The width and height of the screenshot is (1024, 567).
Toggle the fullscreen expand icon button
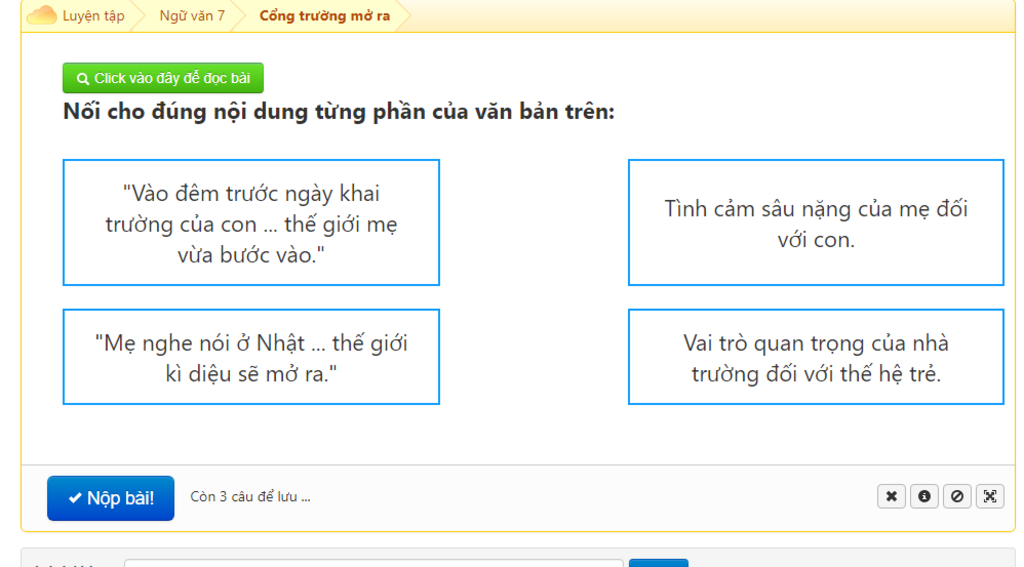tap(990, 496)
